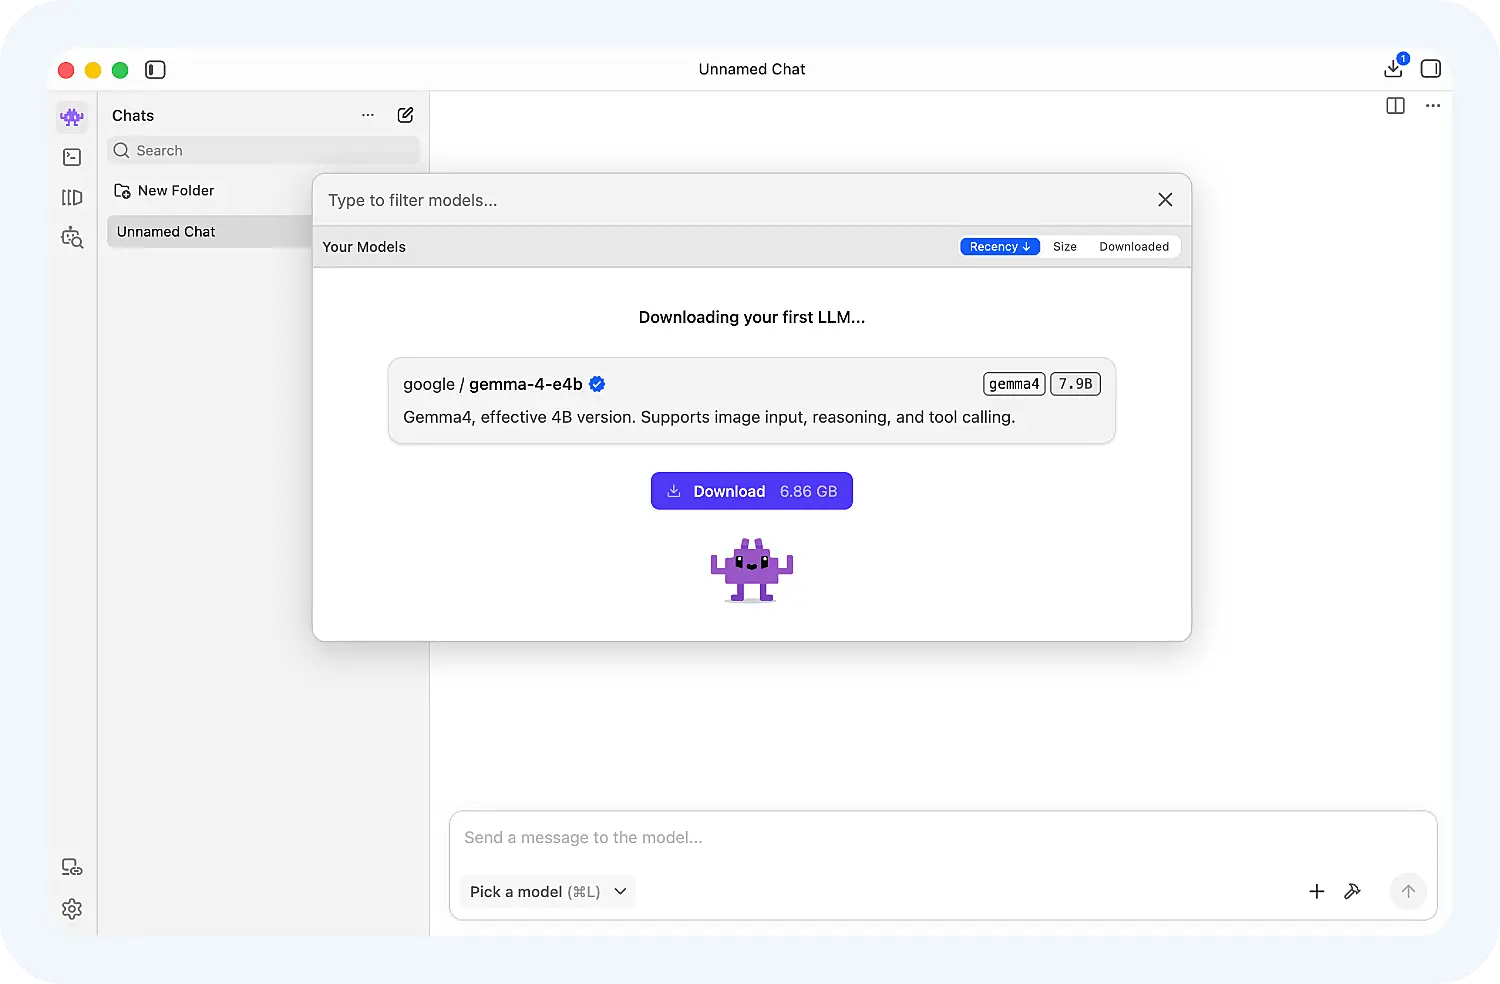1500x984 pixels.
Task: Toggle the left sidebar panel icon
Action: point(155,69)
